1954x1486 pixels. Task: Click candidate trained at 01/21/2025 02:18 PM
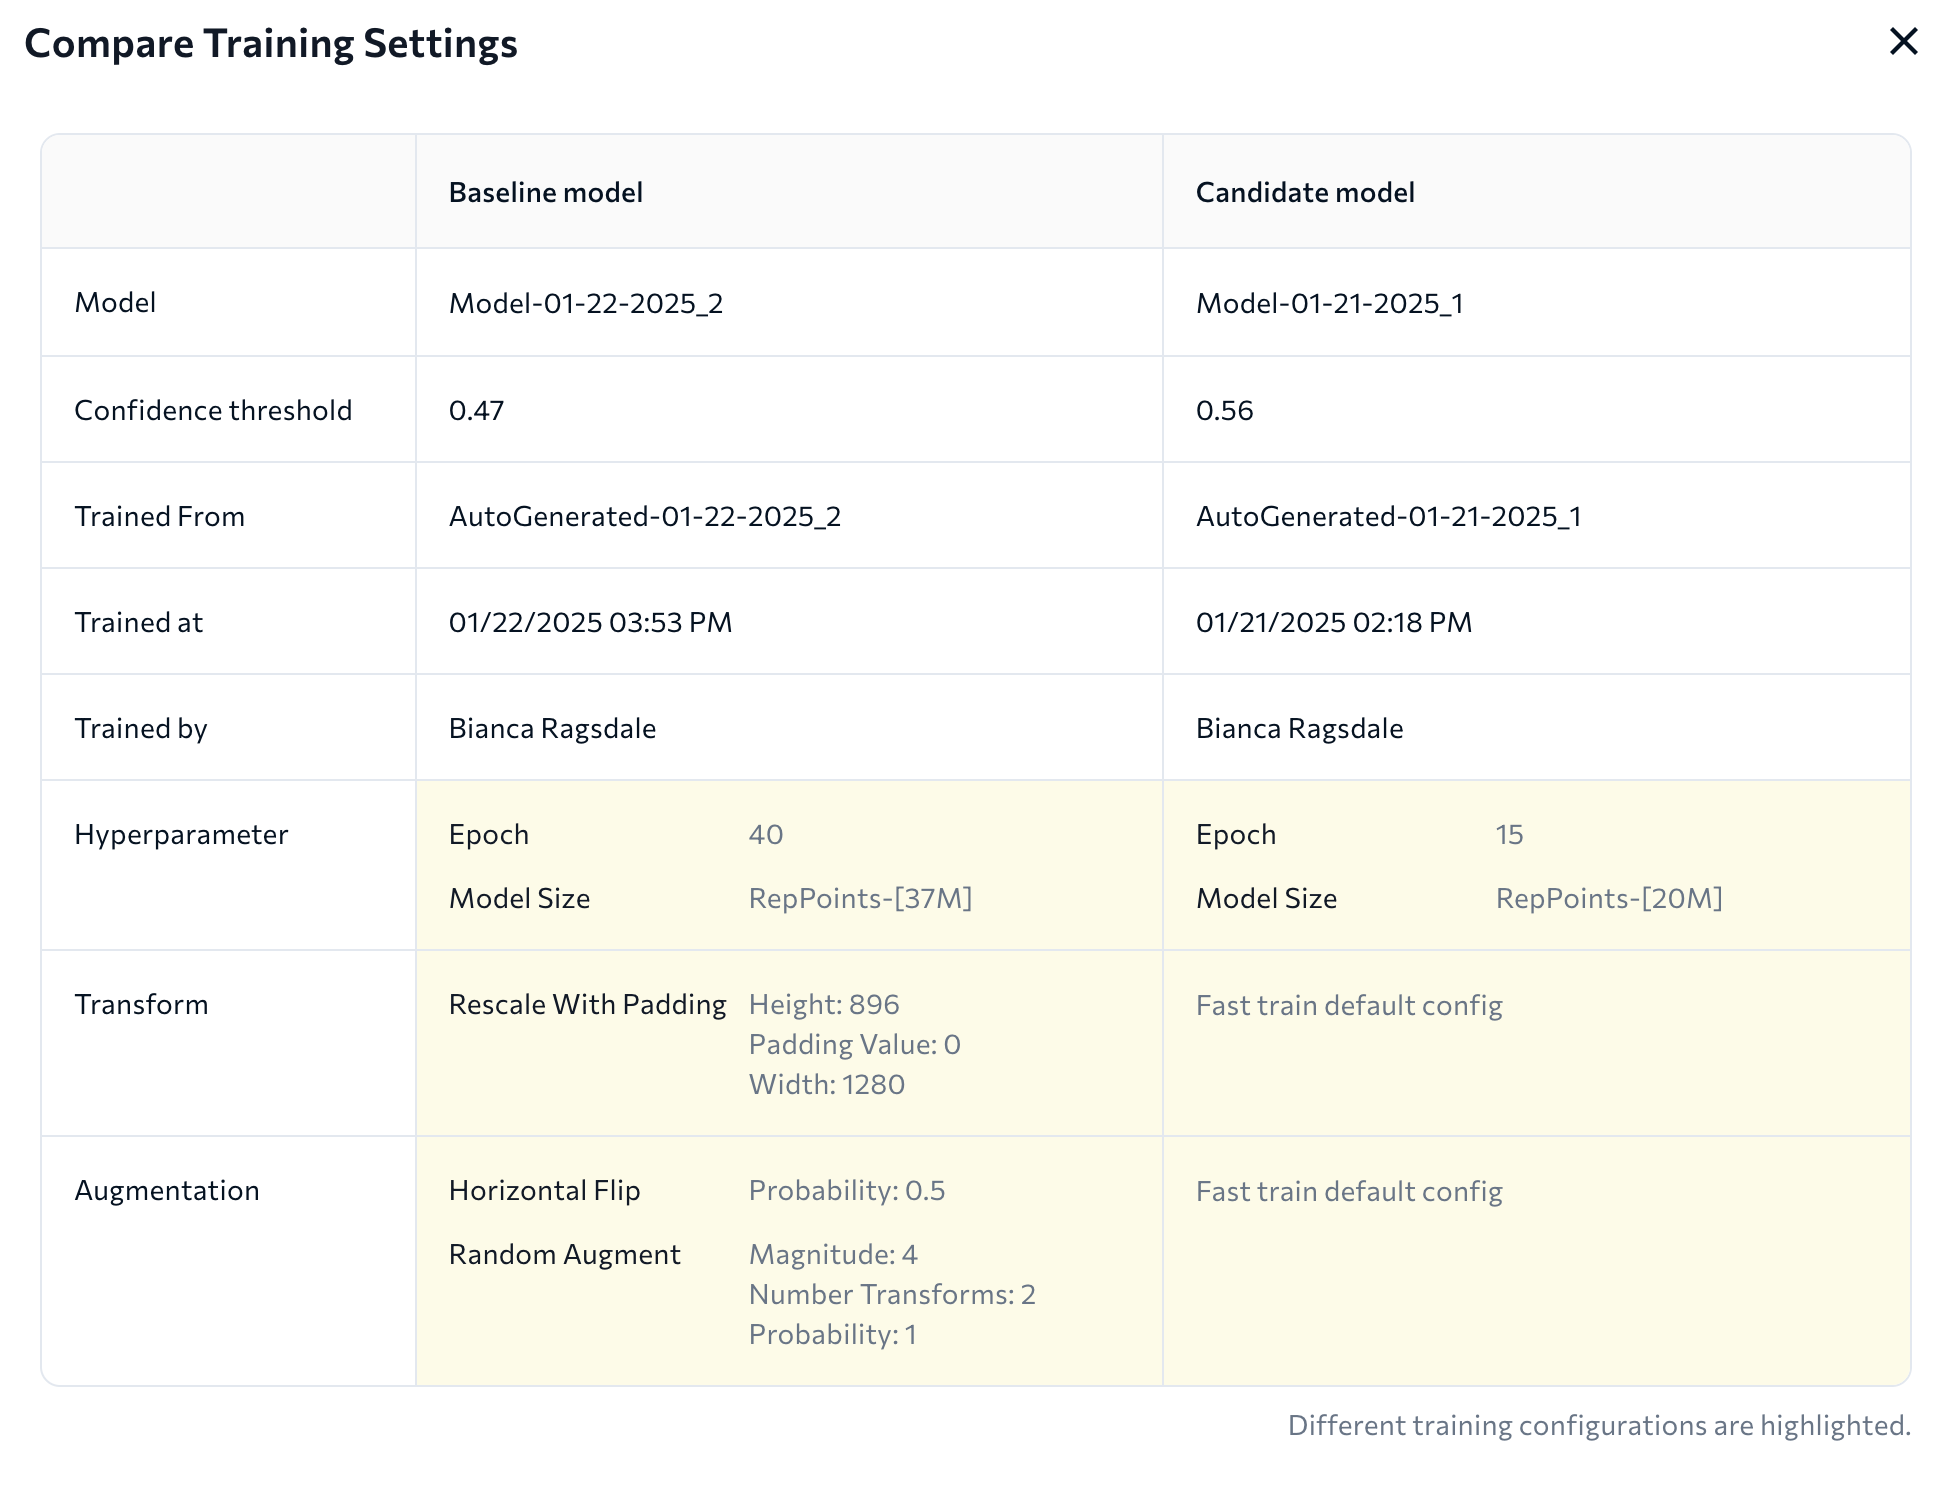point(1333,622)
